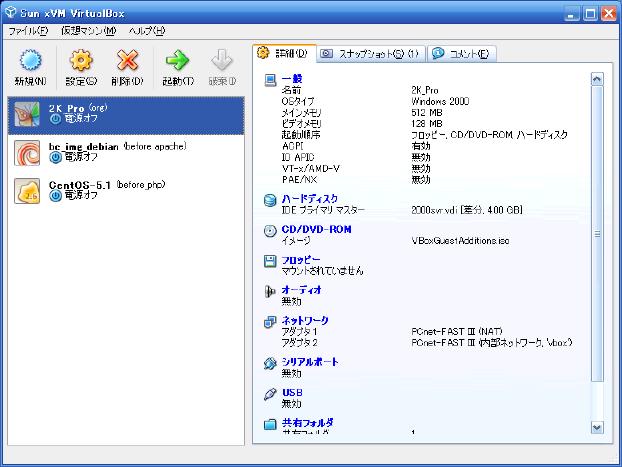Open the Serial Port (シリアルポート) link
The image size is (622, 467).
click(310, 362)
